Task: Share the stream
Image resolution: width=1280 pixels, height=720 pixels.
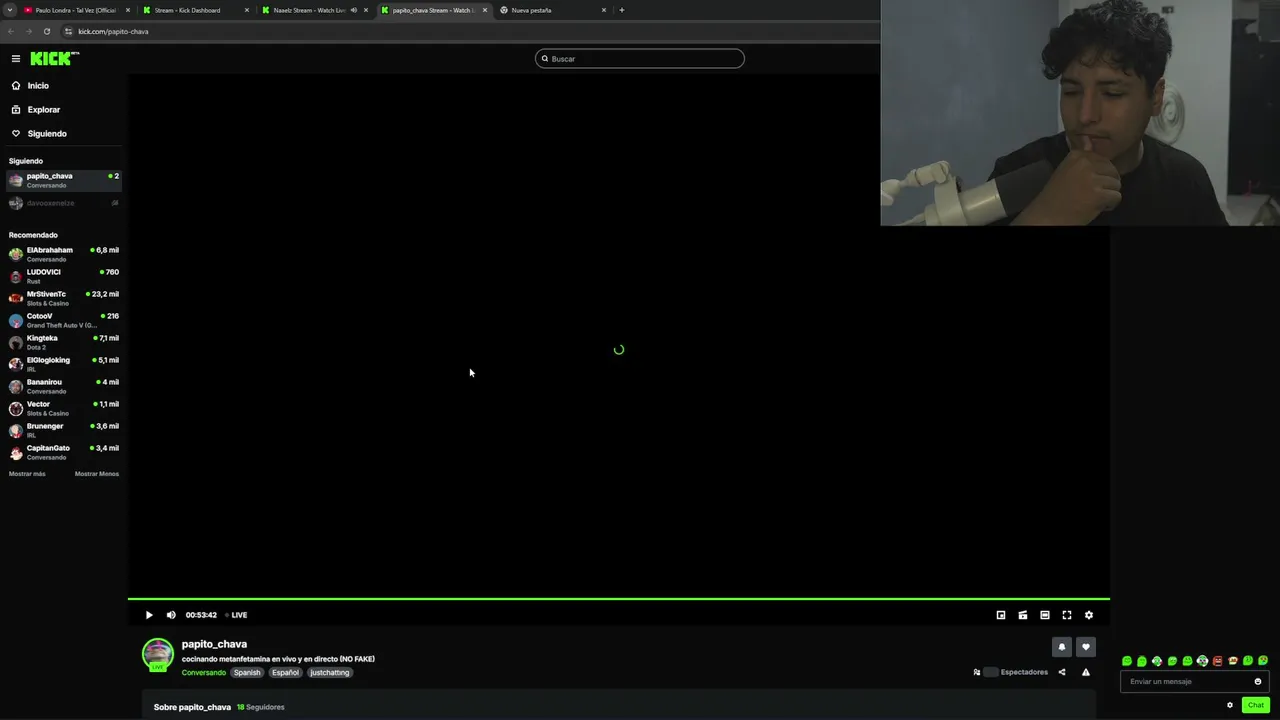Action: 1062,672
